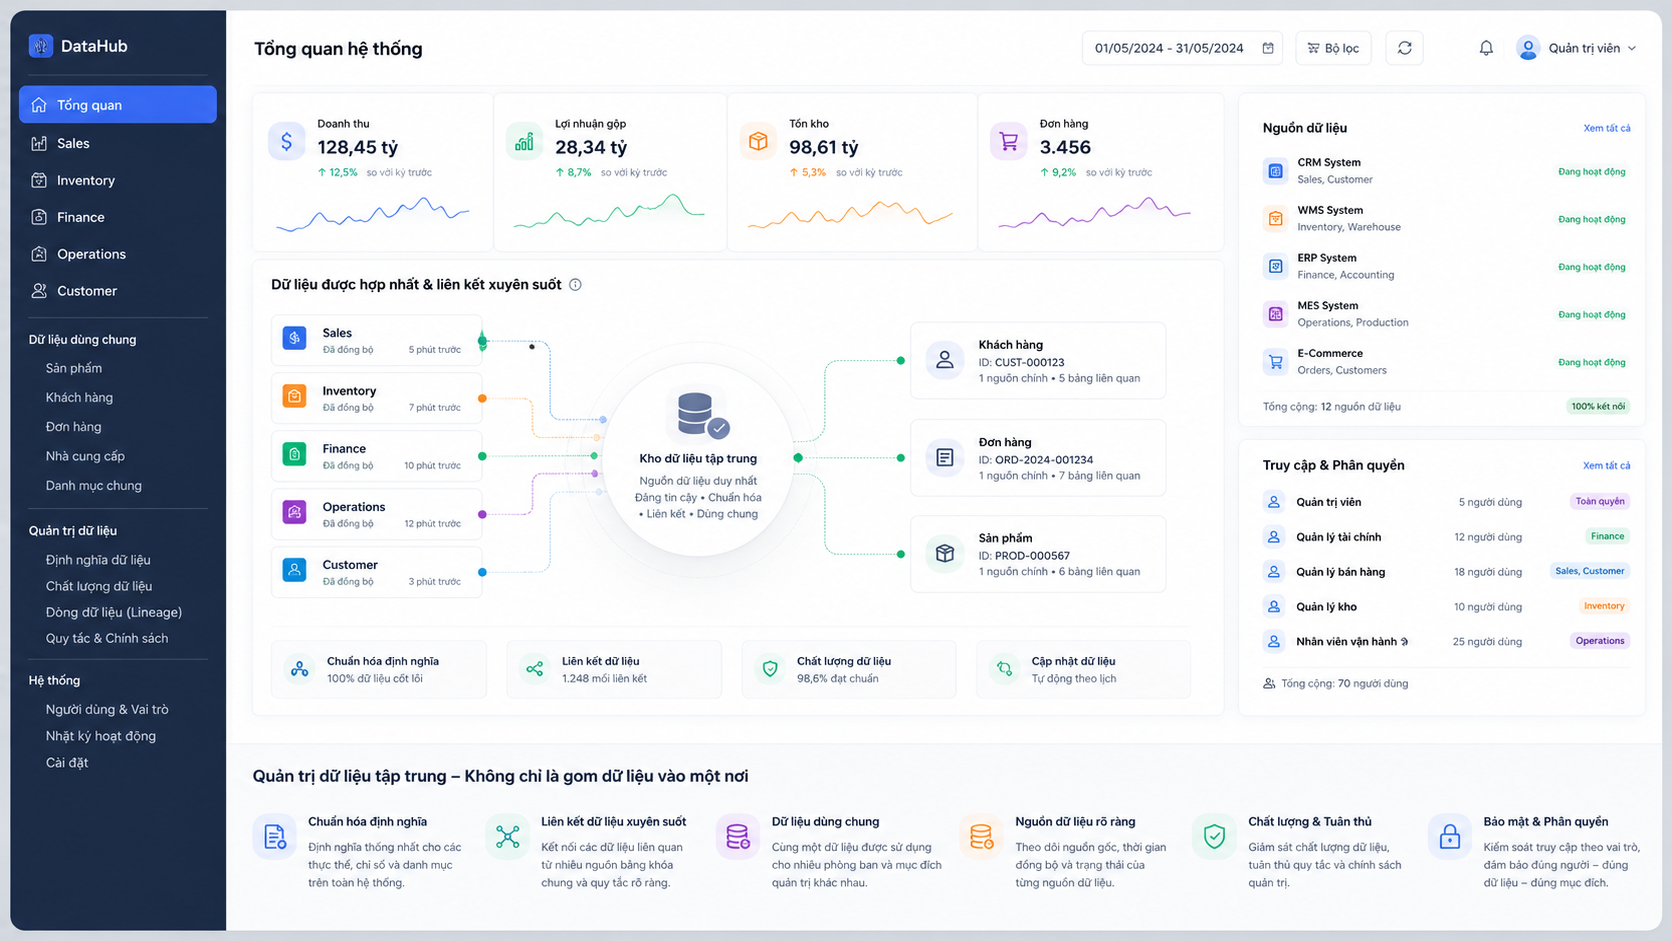This screenshot has width=1672, height=941.
Task: Open Chất lượng dữ liệu sidebar item
Action: [x=99, y=586]
